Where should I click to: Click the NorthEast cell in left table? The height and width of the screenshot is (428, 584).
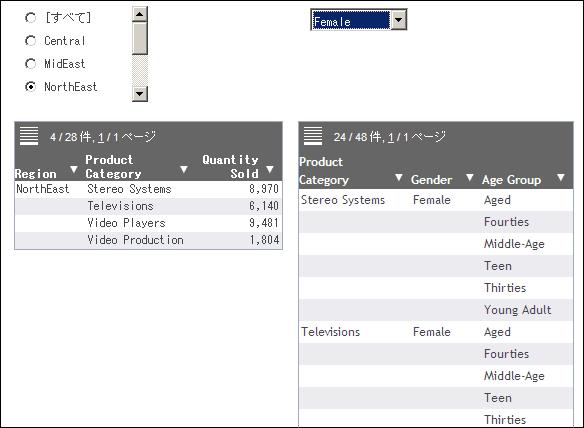click(x=42, y=189)
